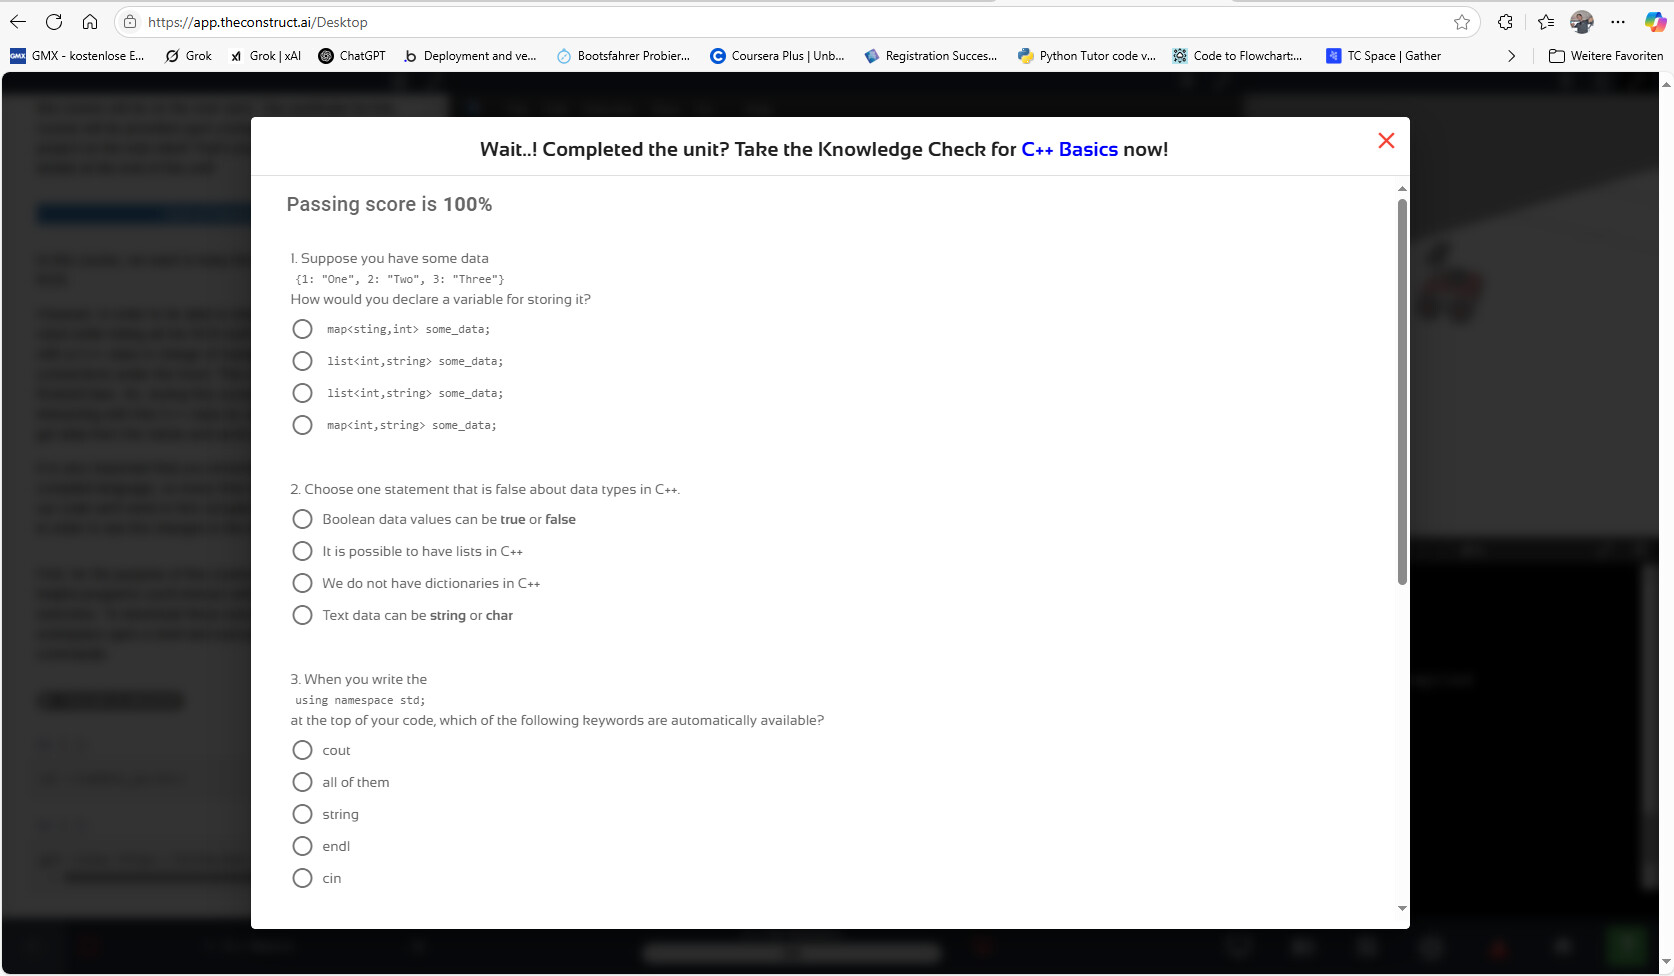Select 'It is possible to have lists in C++'
Viewport: 1674px width, 976px height.
(x=302, y=551)
